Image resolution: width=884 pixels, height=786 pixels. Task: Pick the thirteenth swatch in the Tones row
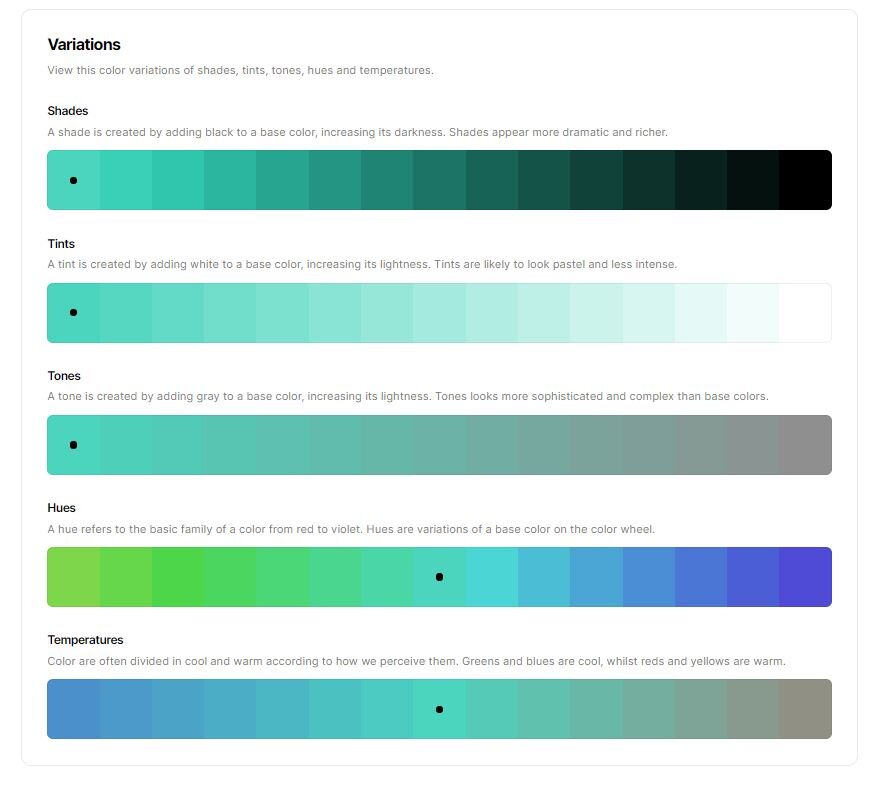click(x=701, y=445)
